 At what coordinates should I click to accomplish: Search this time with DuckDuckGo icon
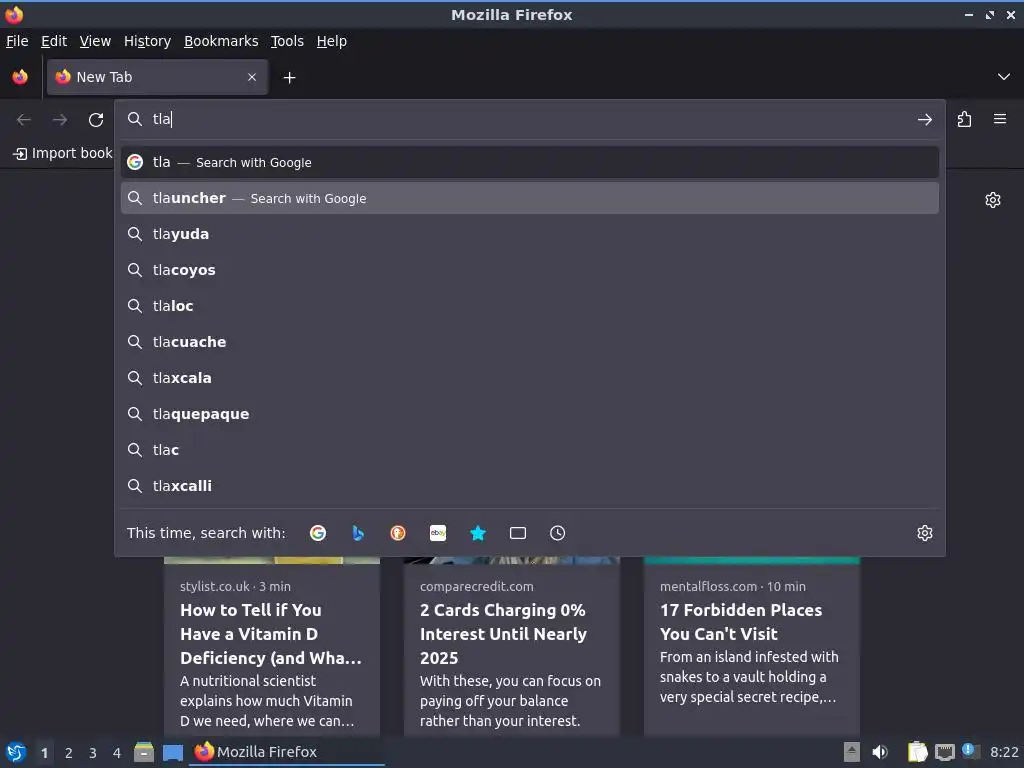pos(398,533)
